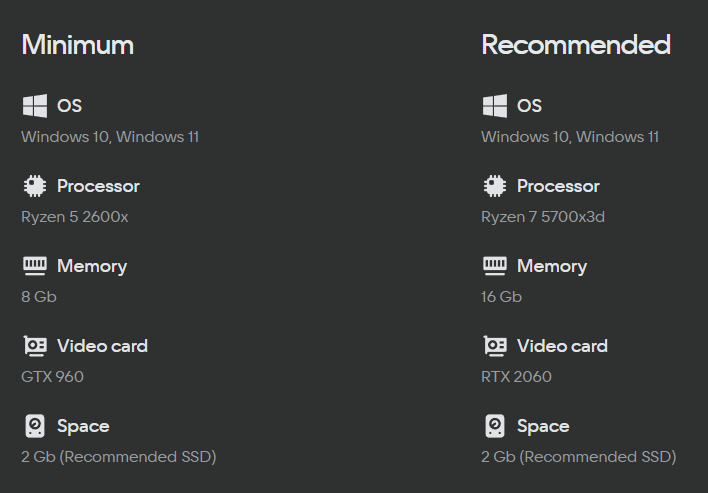
Task: Click the video card icon under Minimum
Action: [35, 346]
